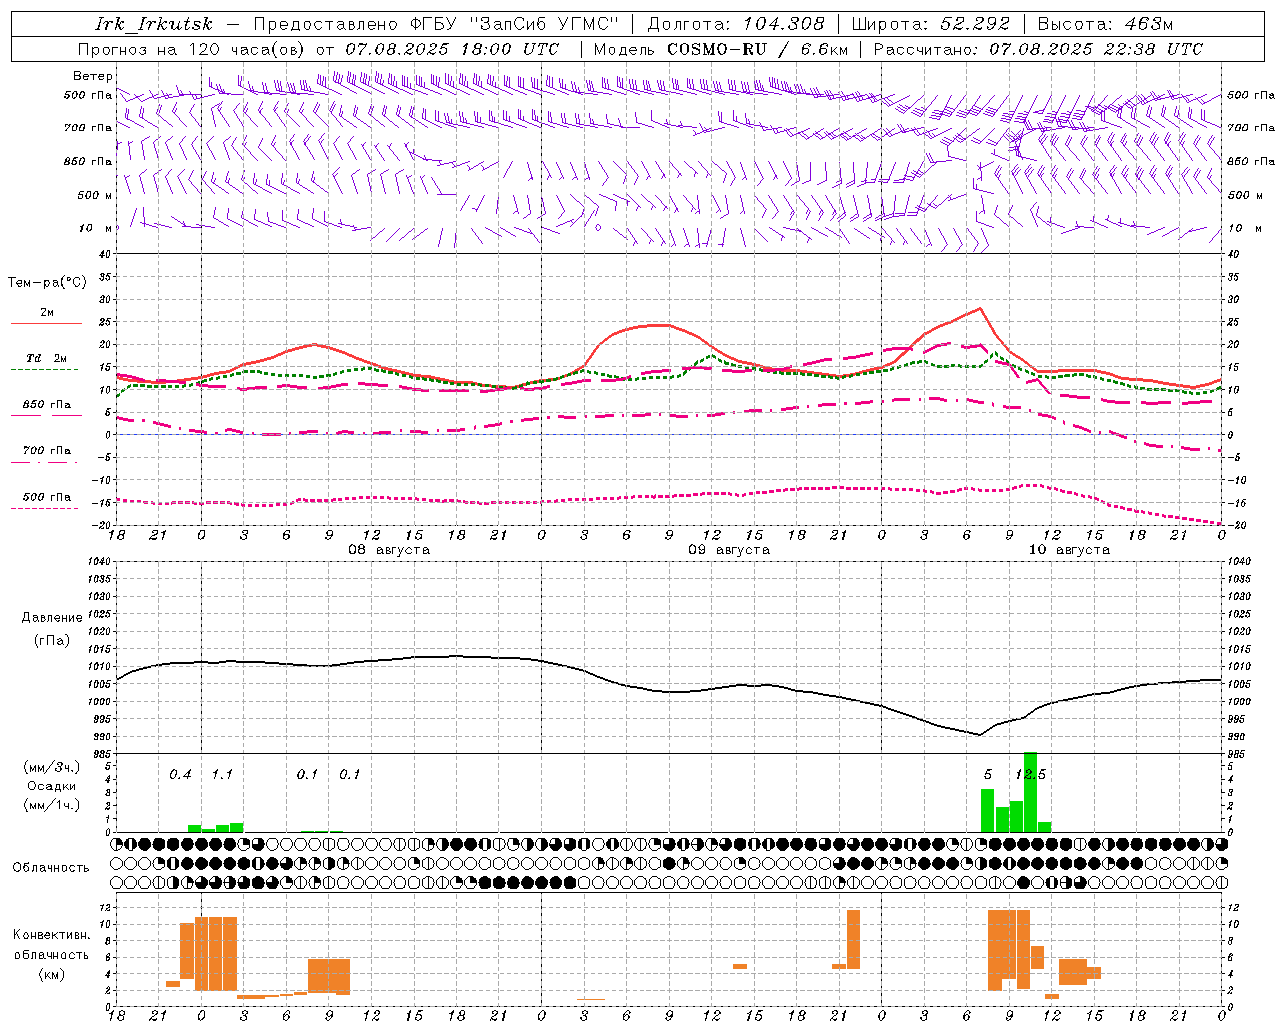The width and height of the screenshot is (1280, 1024).
Task: Click the 'Конвективн.' convective cloud label
Action: [x=52, y=935]
